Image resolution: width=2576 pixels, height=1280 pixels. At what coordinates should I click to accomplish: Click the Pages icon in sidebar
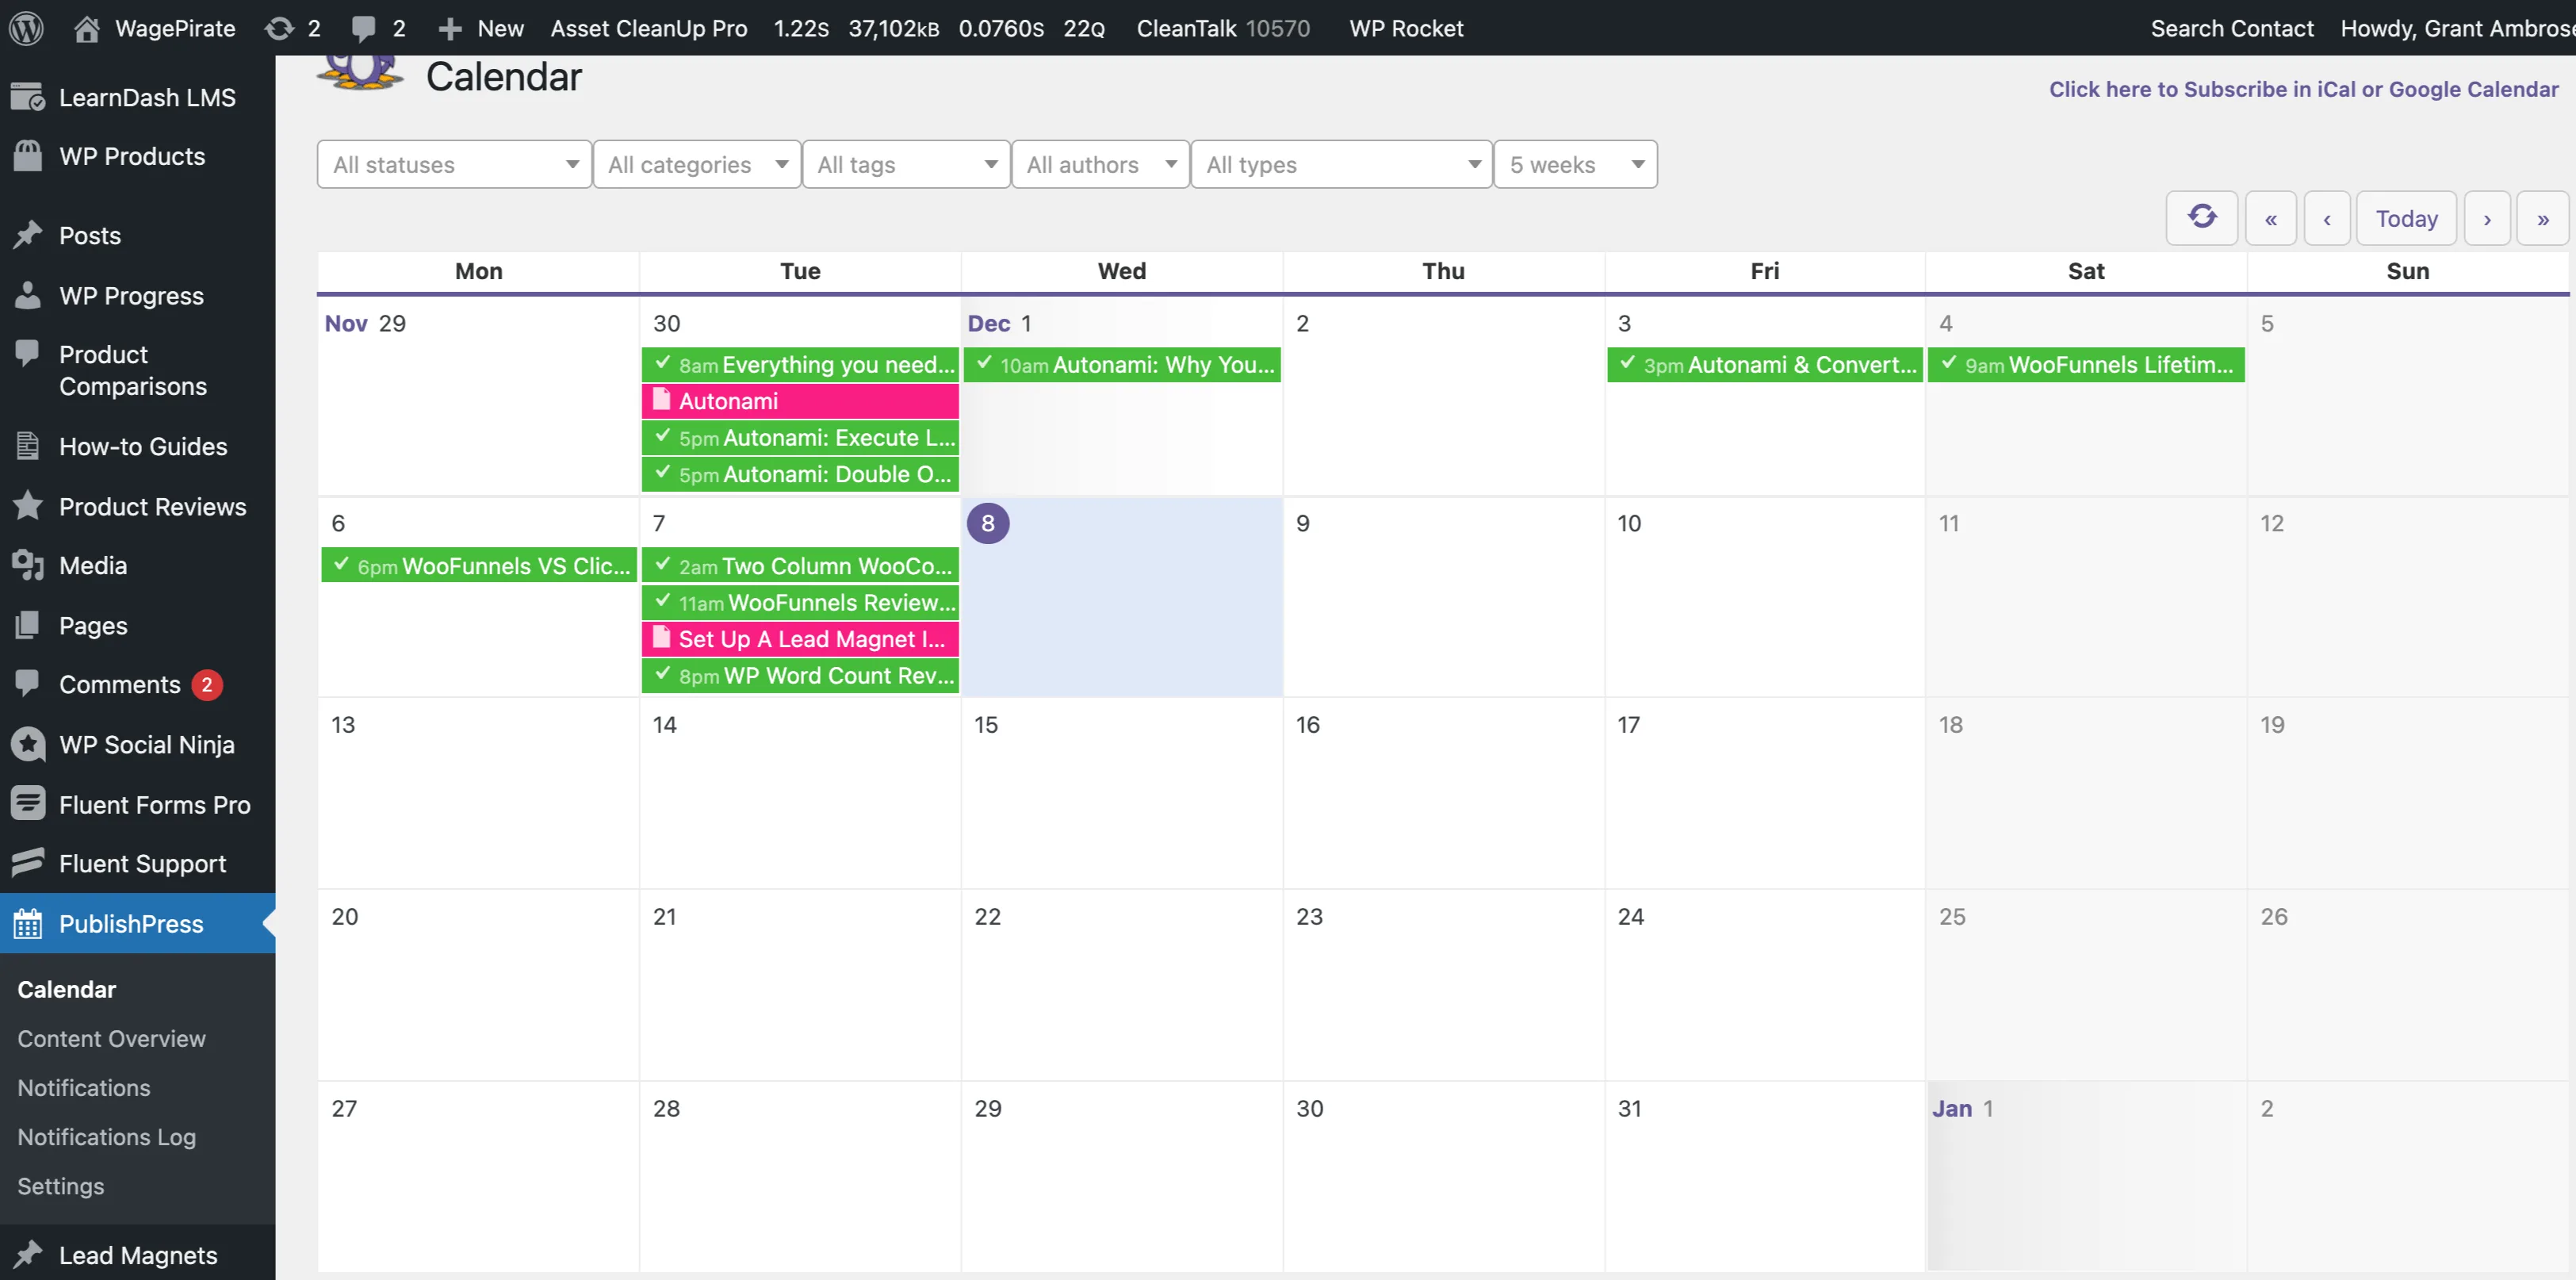28,625
